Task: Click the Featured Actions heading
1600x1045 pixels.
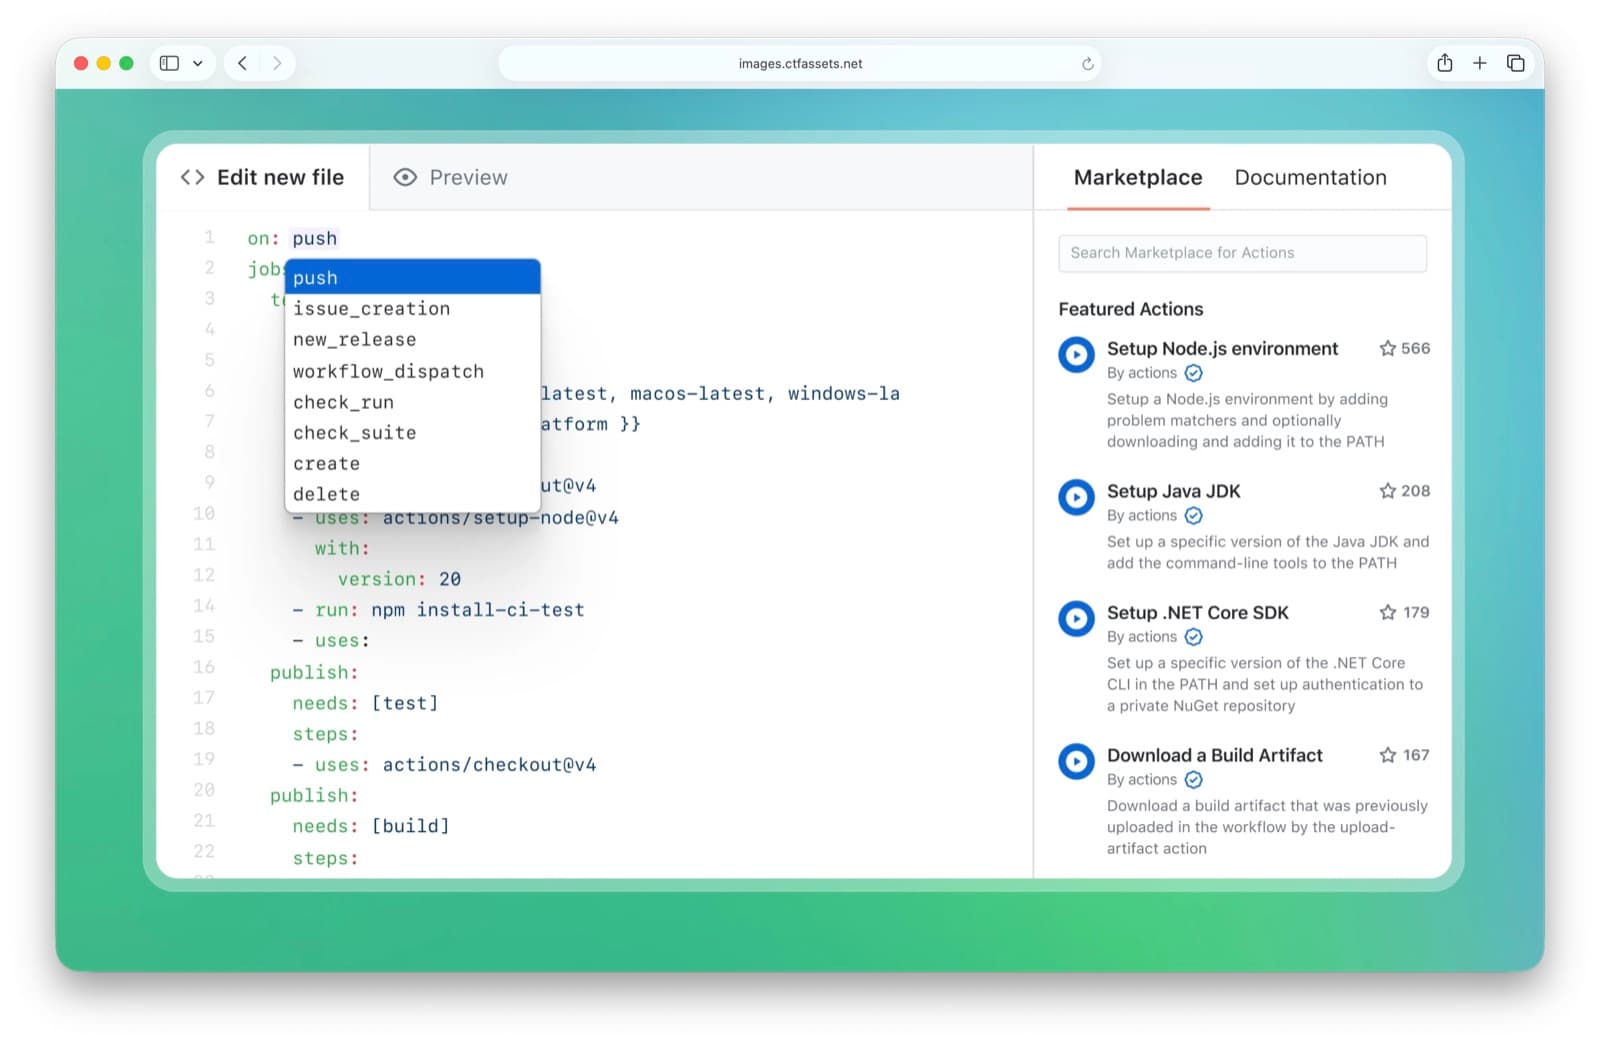Action: pos(1130,309)
